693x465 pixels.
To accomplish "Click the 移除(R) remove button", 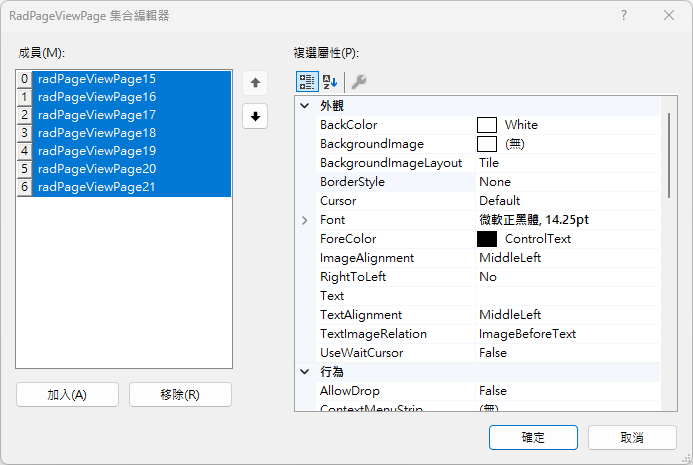I will pyautogui.click(x=180, y=394).
